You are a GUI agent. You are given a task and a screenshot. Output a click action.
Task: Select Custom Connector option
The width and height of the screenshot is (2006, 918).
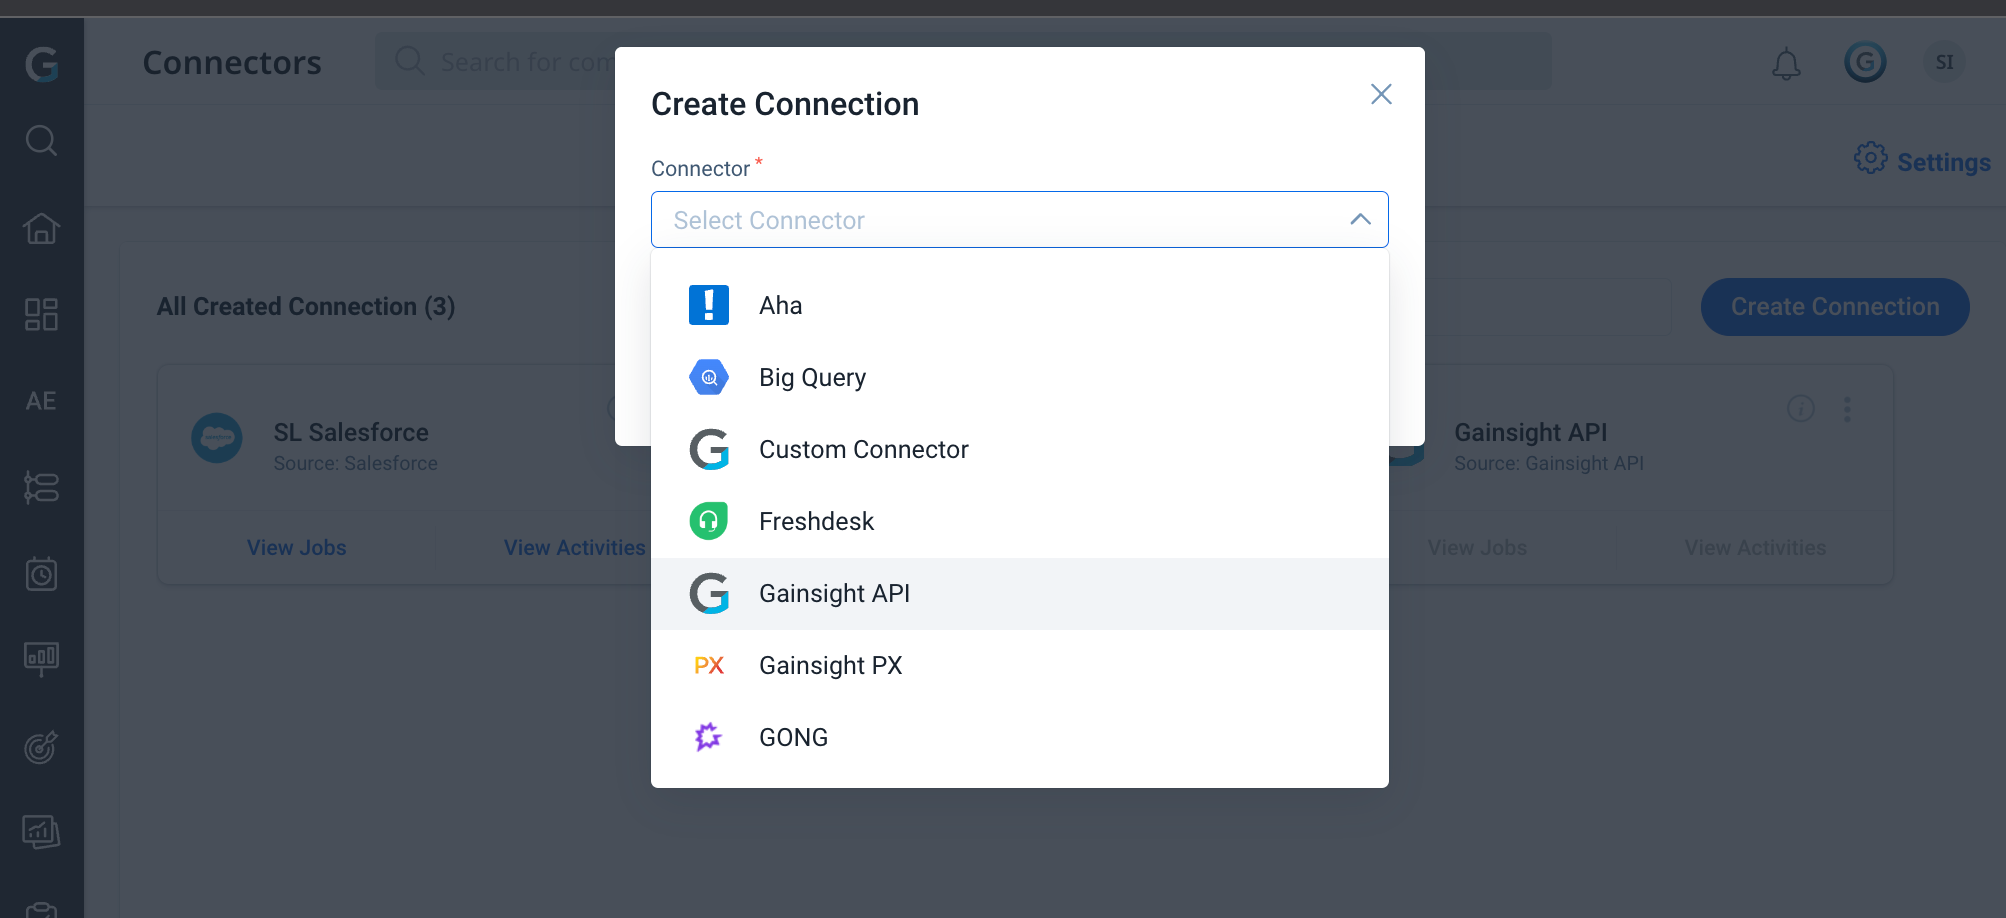(1019, 449)
